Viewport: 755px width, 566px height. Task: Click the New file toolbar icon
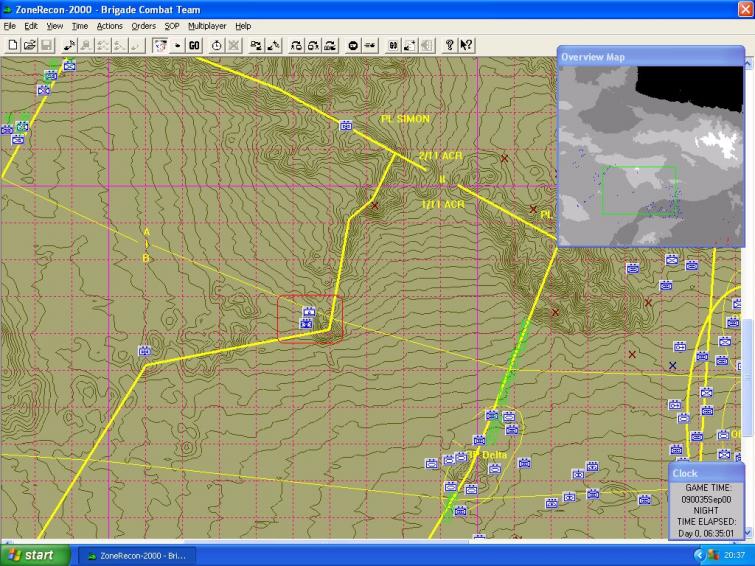click(13, 45)
